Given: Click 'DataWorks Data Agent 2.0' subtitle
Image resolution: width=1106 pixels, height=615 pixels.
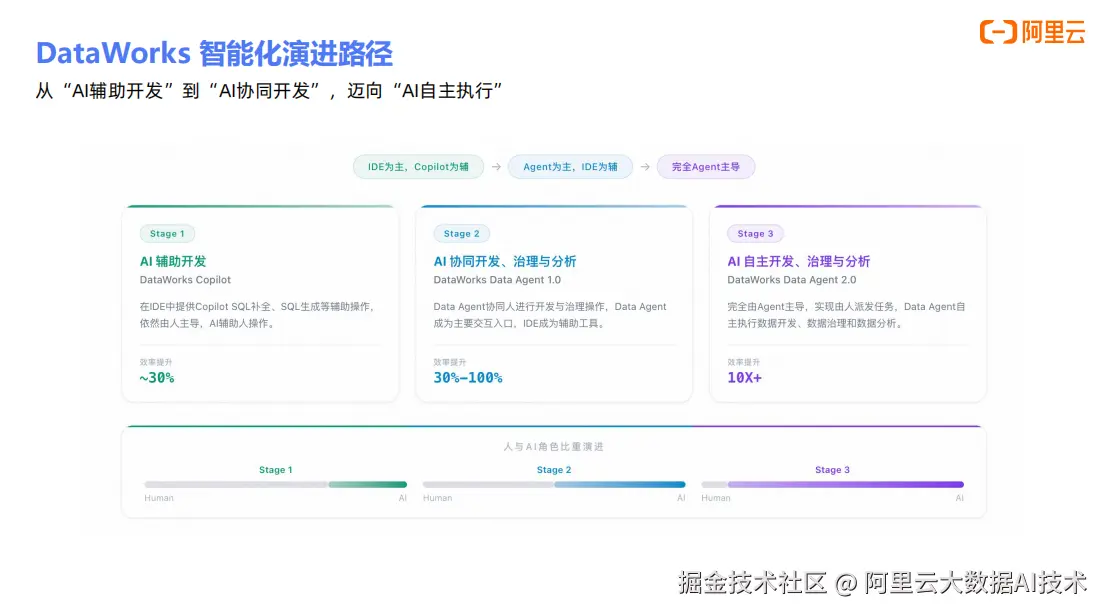Looking at the screenshot, I should 791,280.
